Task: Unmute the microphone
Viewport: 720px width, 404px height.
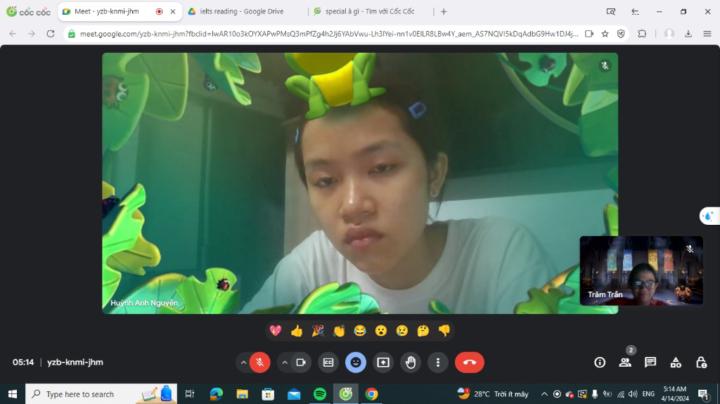Action: point(260,363)
